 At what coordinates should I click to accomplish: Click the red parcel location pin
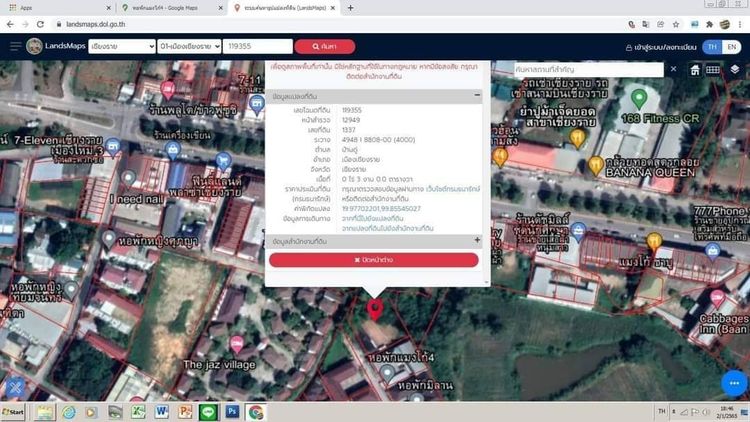point(375,308)
